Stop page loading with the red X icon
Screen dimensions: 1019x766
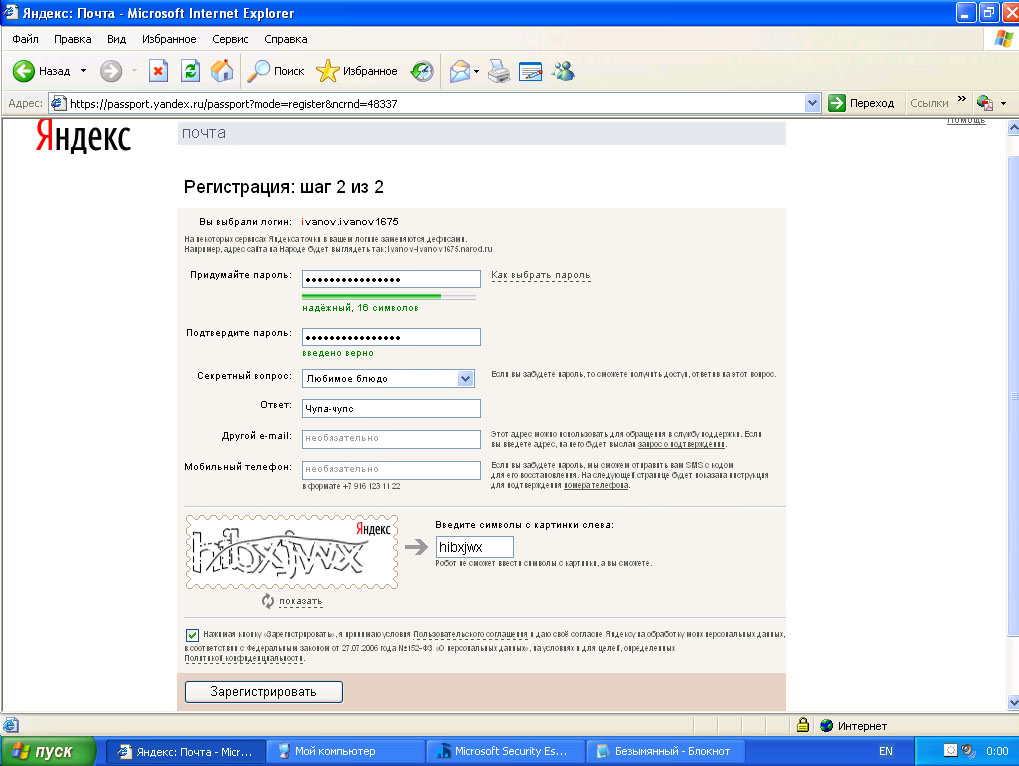coord(158,71)
